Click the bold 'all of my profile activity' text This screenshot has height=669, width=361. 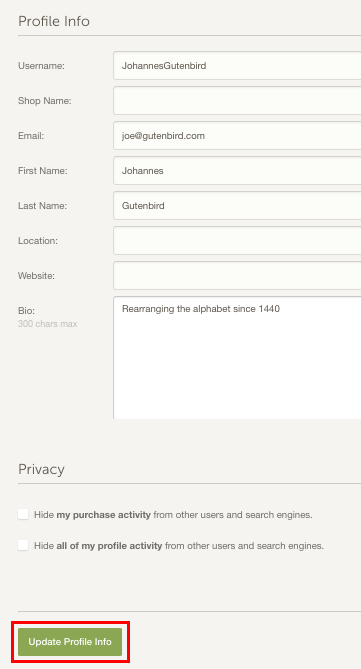point(109,545)
